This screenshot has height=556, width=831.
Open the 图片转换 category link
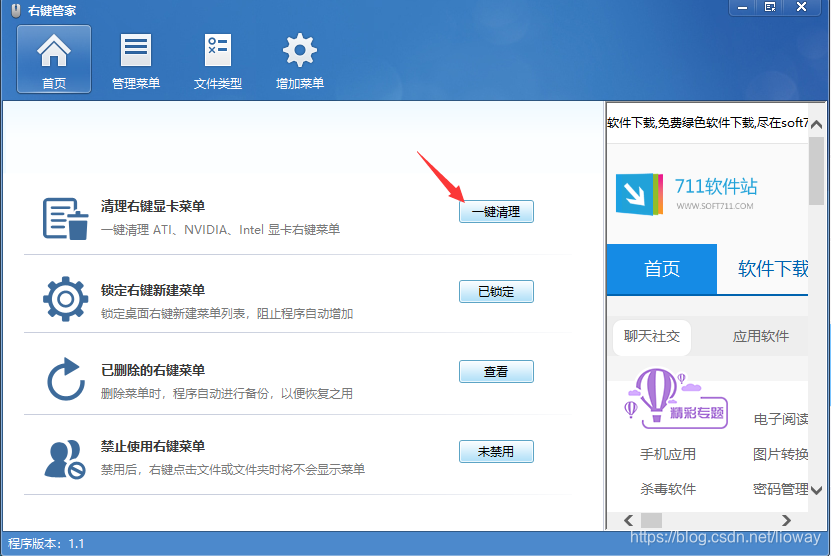pos(781,454)
